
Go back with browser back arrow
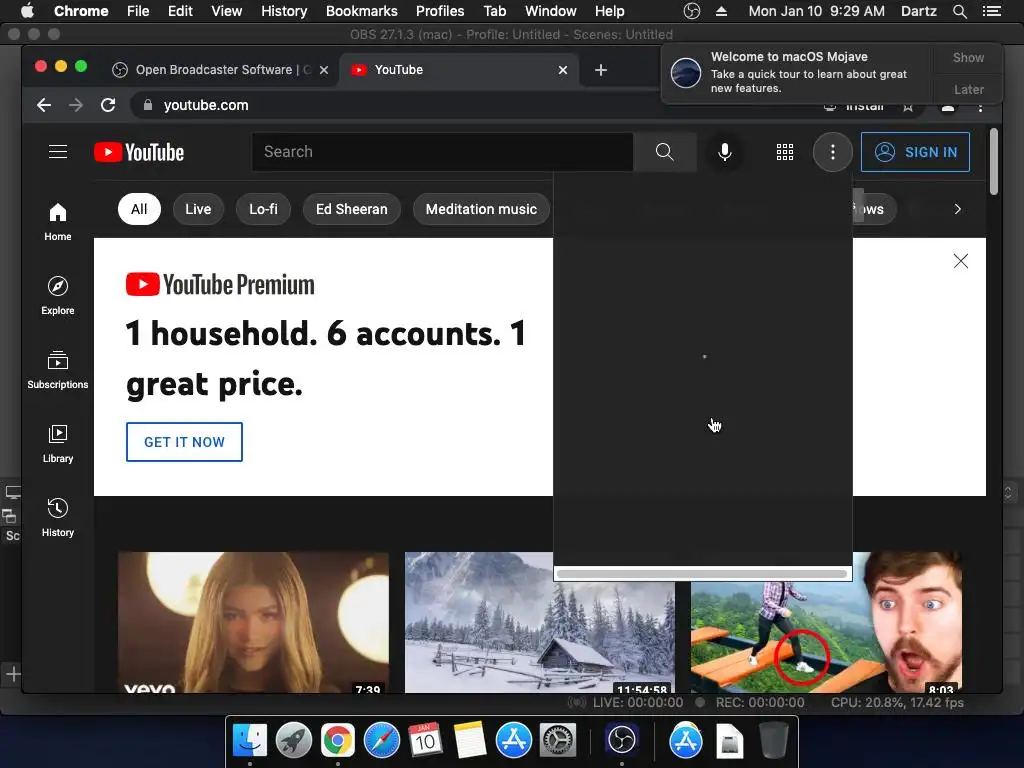(x=44, y=105)
